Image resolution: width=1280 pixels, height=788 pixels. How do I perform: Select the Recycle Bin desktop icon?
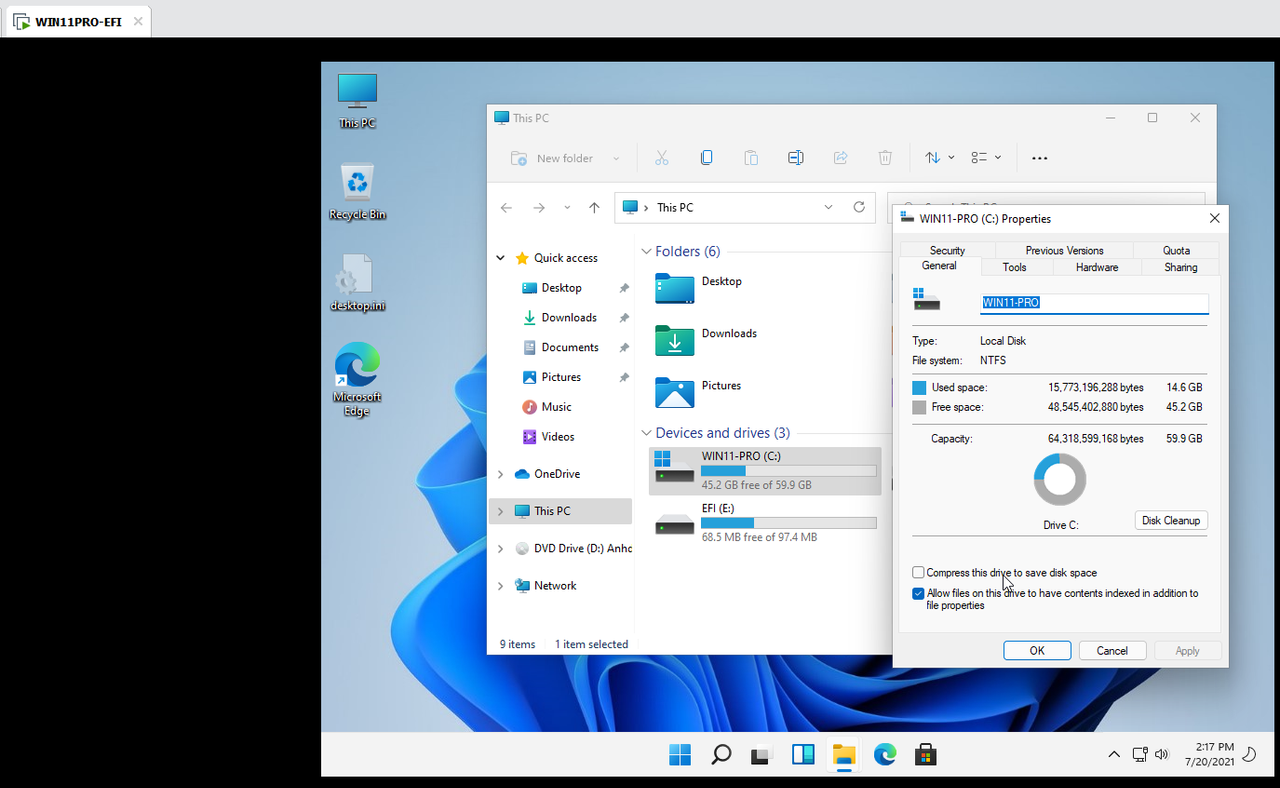pos(357,192)
